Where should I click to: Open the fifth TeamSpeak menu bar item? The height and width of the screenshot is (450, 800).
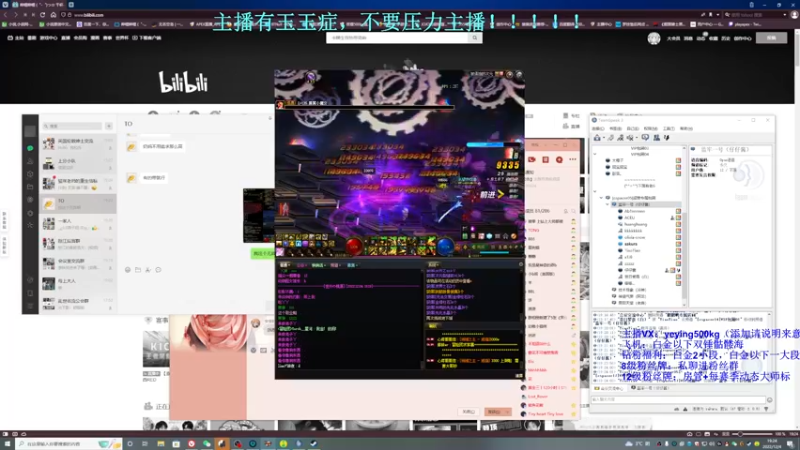click(669, 129)
